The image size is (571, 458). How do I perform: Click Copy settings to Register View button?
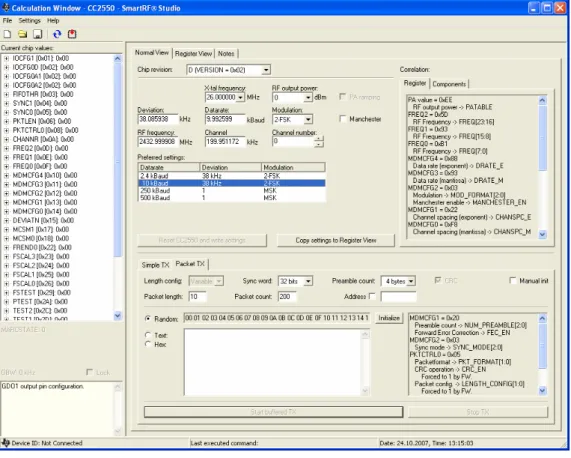tap(336, 240)
